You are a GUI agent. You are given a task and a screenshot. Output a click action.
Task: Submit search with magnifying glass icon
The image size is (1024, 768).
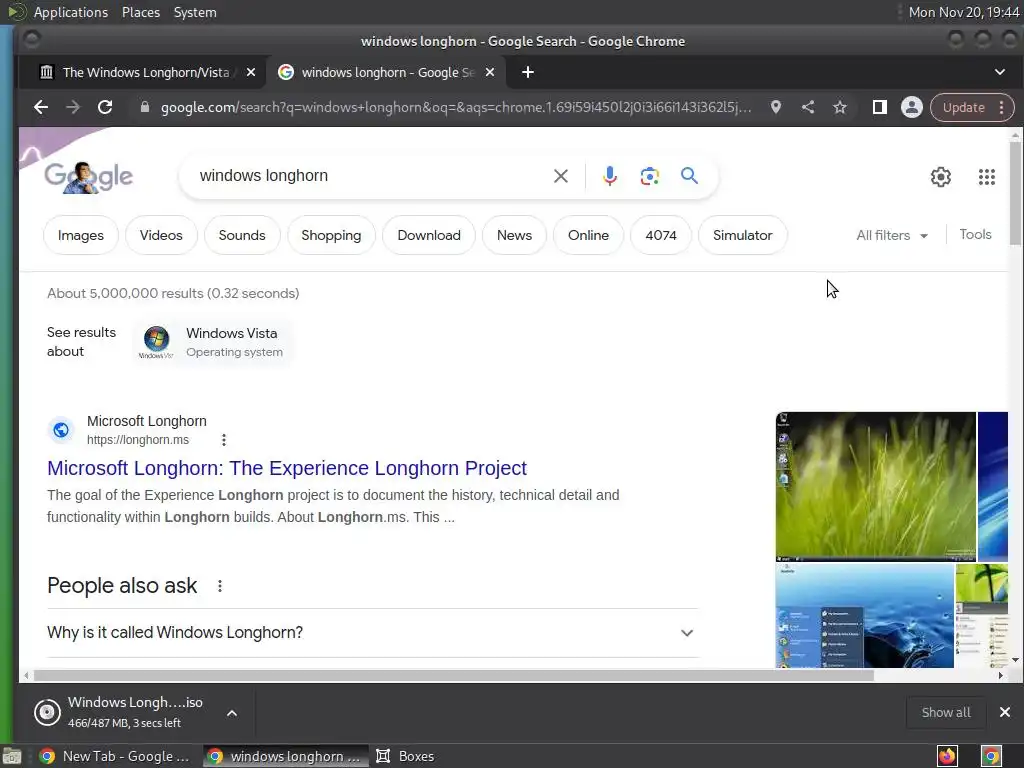(x=689, y=176)
